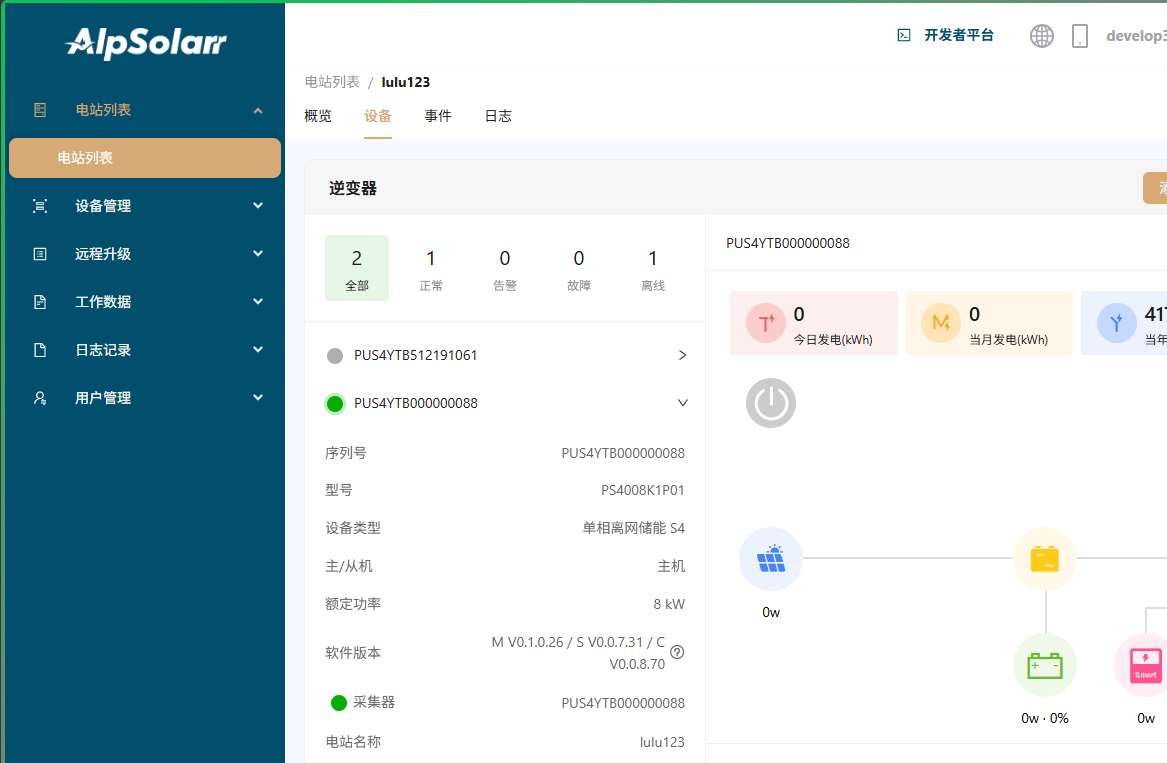This screenshot has height=763, width=1167.
Task: Click the mobile phone icon in header
Action: (1080, 36)
